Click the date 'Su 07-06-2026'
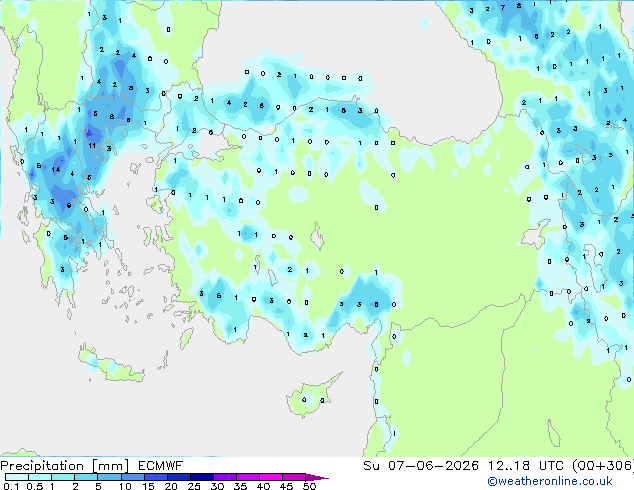The height and width of the screenshot is (490, 634). click(x=421, y=466)
